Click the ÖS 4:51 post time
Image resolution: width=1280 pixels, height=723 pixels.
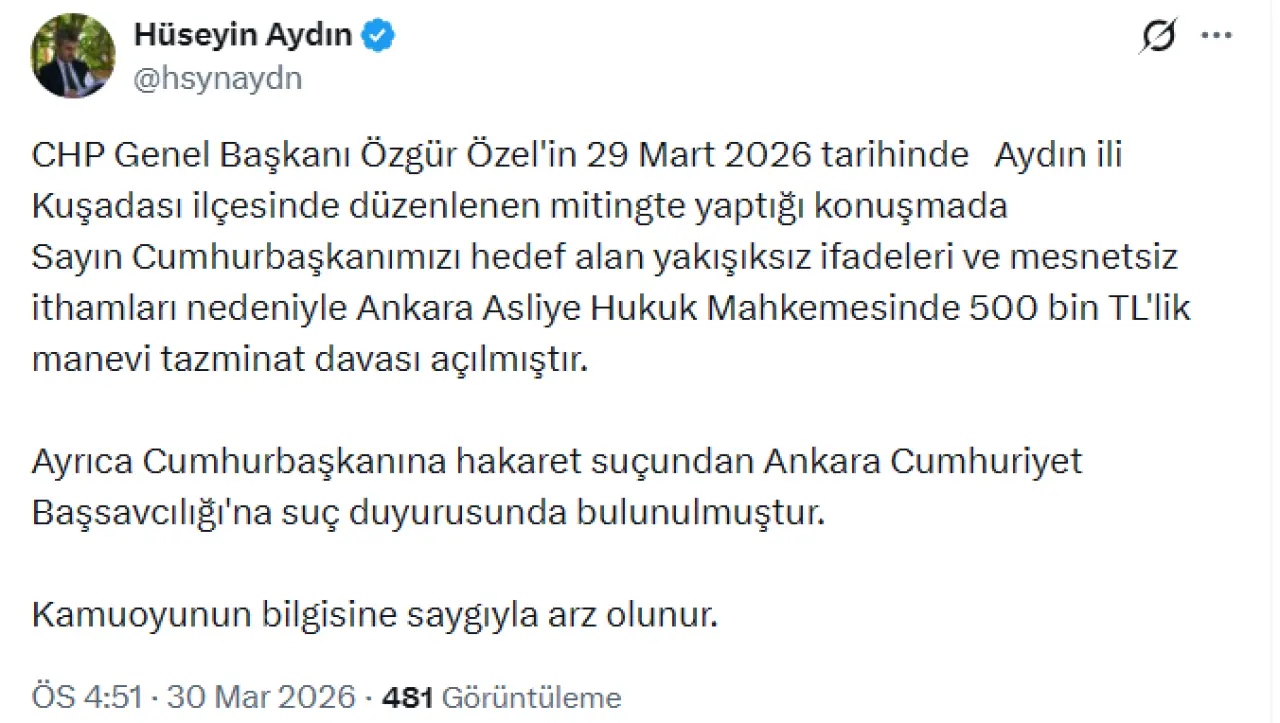coord(87,697)
